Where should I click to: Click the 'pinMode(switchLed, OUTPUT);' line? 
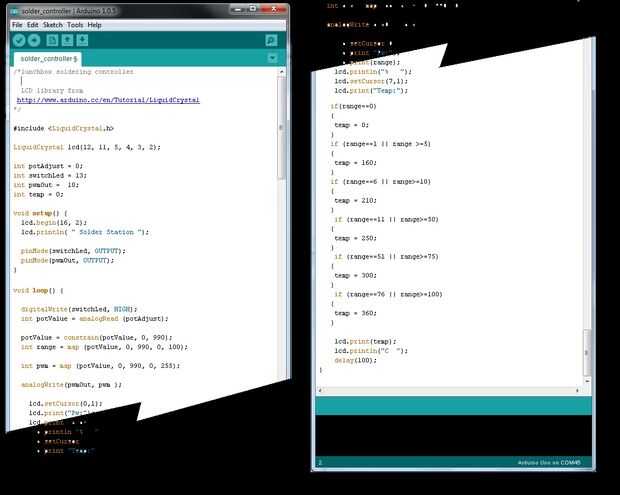click(73, 251)
